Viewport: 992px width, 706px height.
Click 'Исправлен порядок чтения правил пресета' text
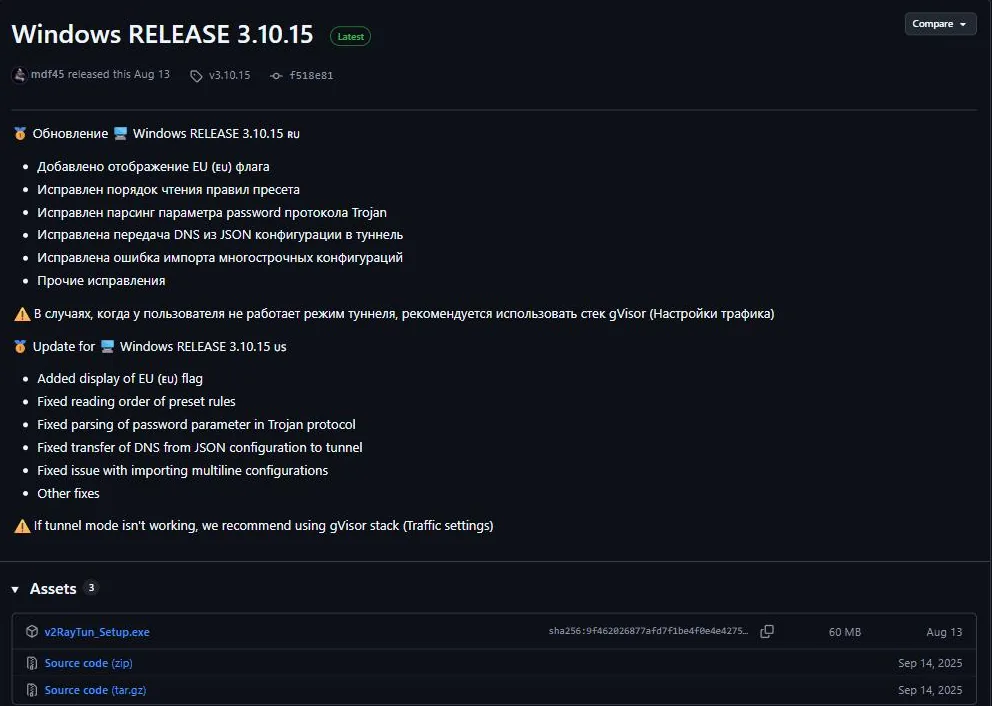pos(168,189)
